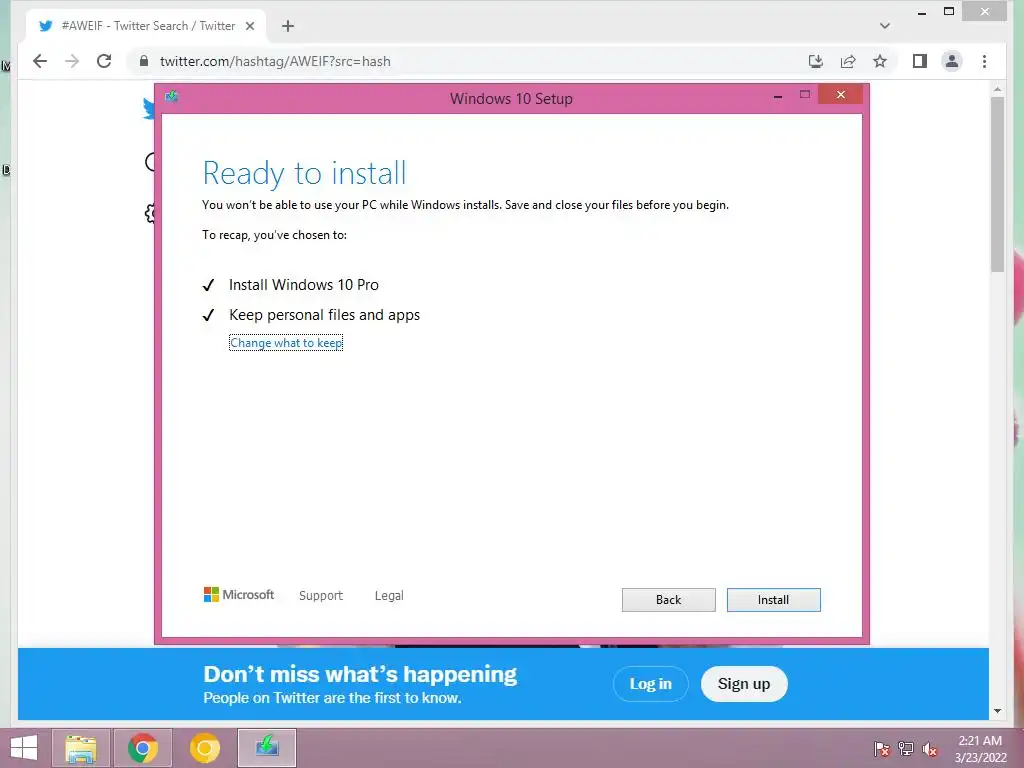Click the padlock site info icon
This screenshot has width=1024, height=768.
(x=144, y=61)
